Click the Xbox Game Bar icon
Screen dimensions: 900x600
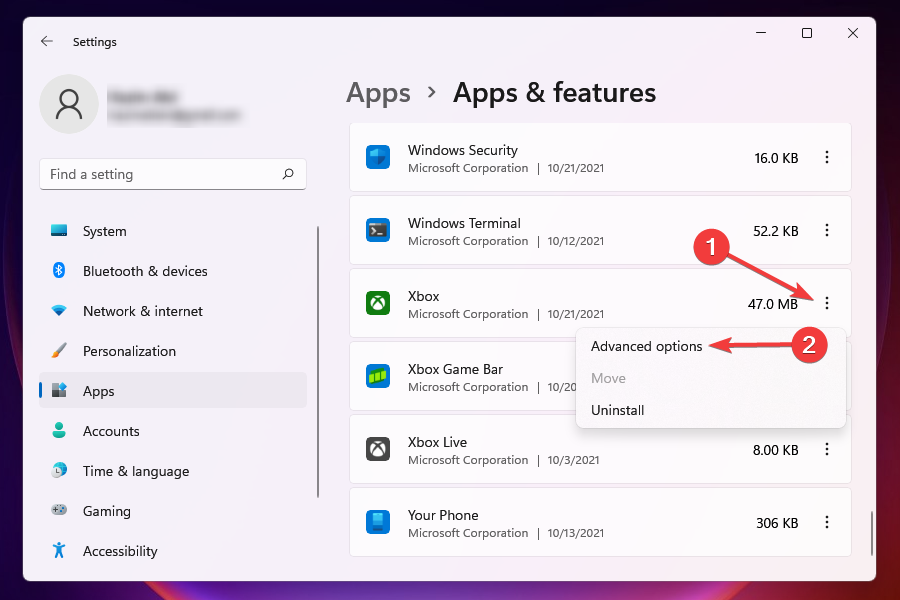(x=378, y=376)
